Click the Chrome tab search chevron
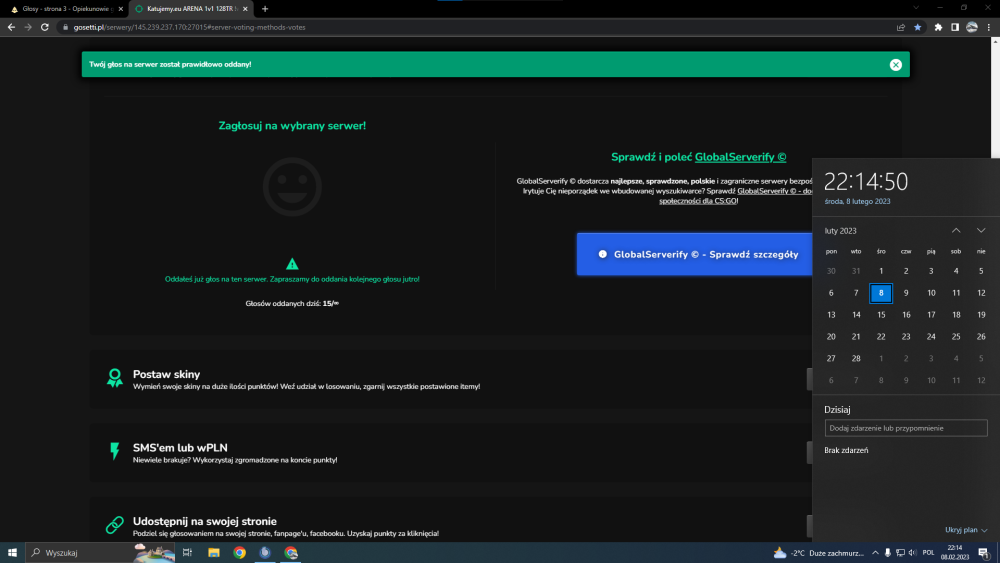The width and height of the screenshot is (1000, 563). click(x=916, y=8)
